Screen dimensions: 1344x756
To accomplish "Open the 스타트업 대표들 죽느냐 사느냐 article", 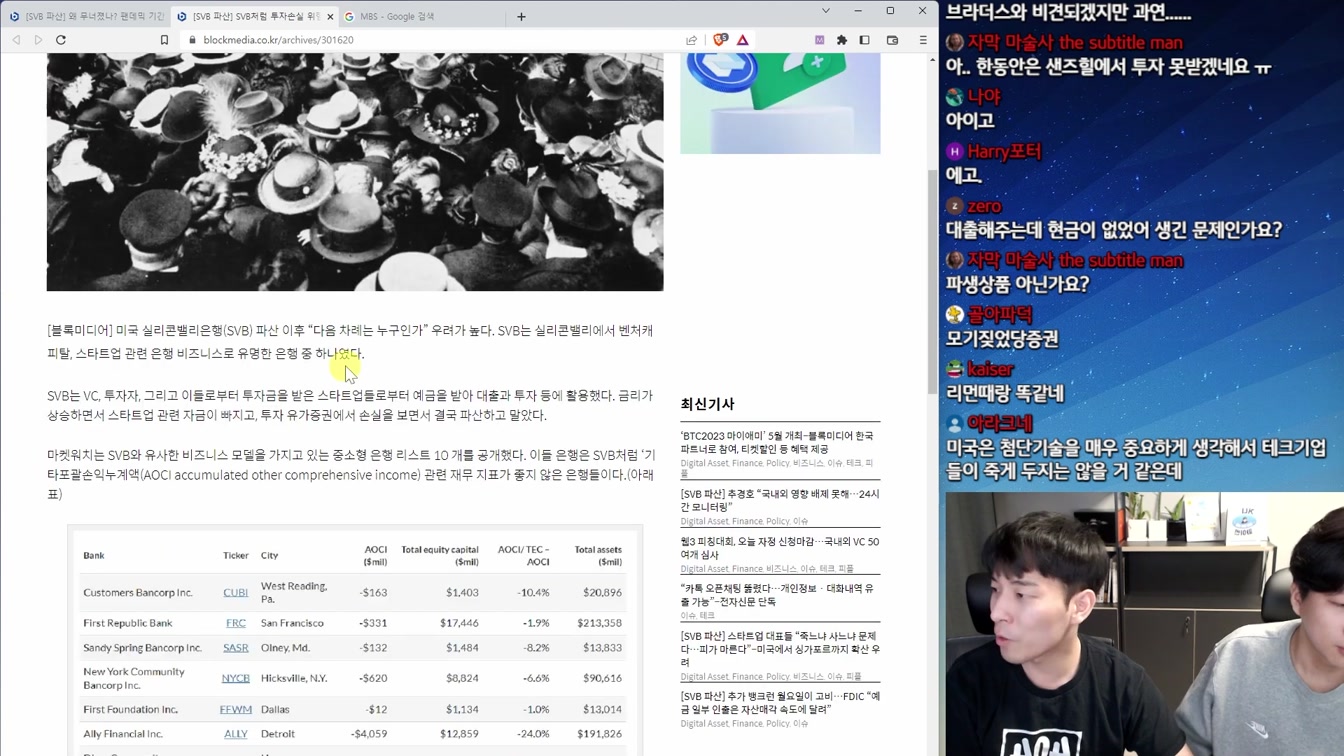I will 780,649.
